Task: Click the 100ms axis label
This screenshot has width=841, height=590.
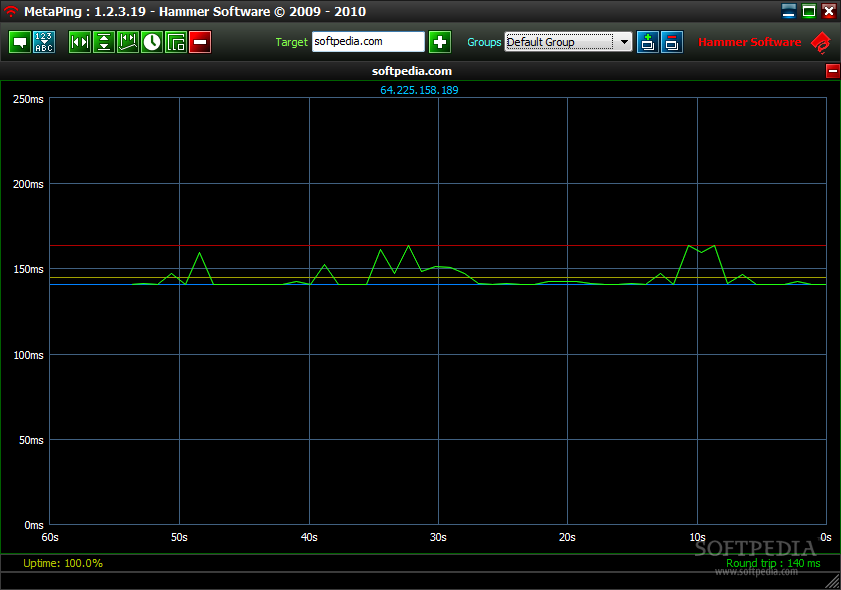Action: click(28, 355)
